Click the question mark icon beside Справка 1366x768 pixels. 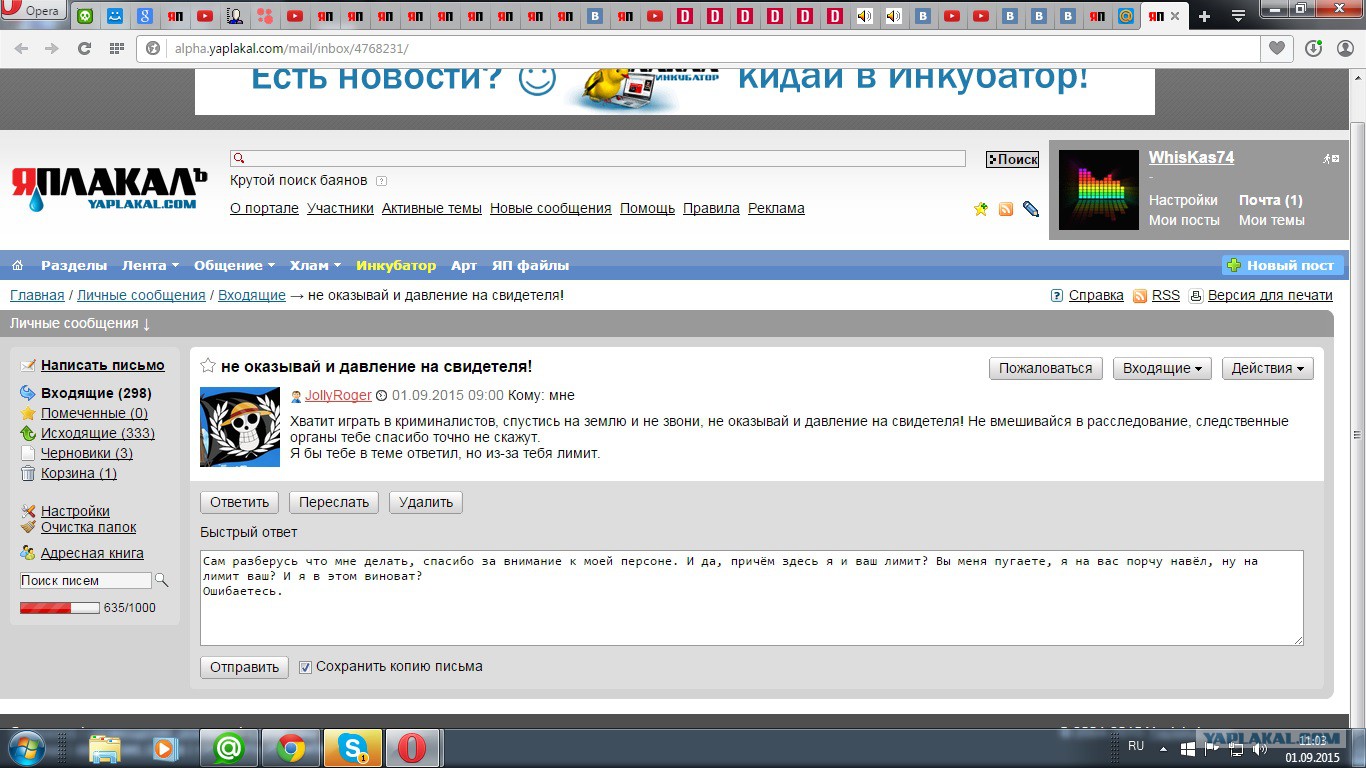1057,296
